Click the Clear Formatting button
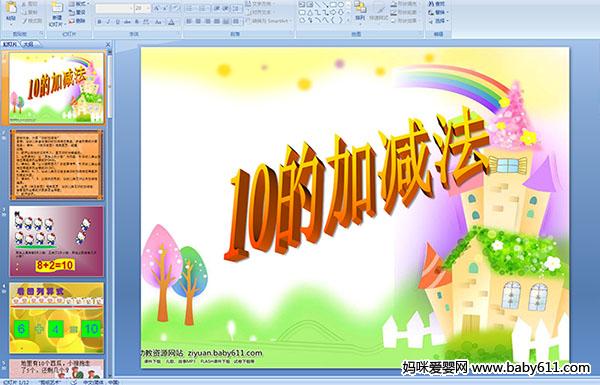 click(176, 8)
